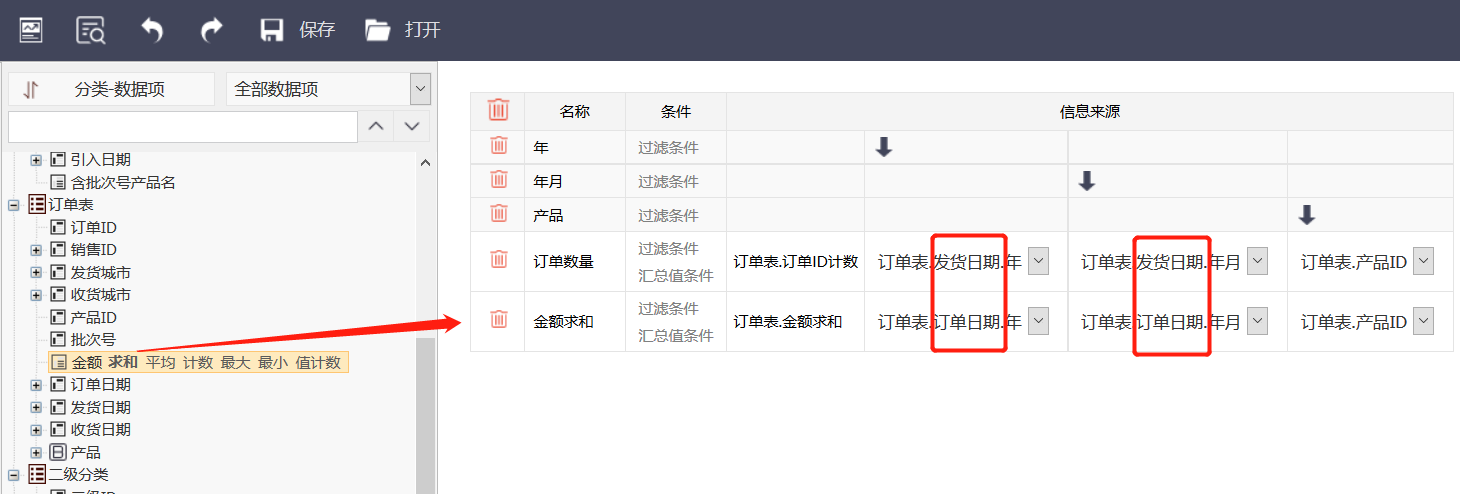Open 过滤条件 for the 年 row

668,147
